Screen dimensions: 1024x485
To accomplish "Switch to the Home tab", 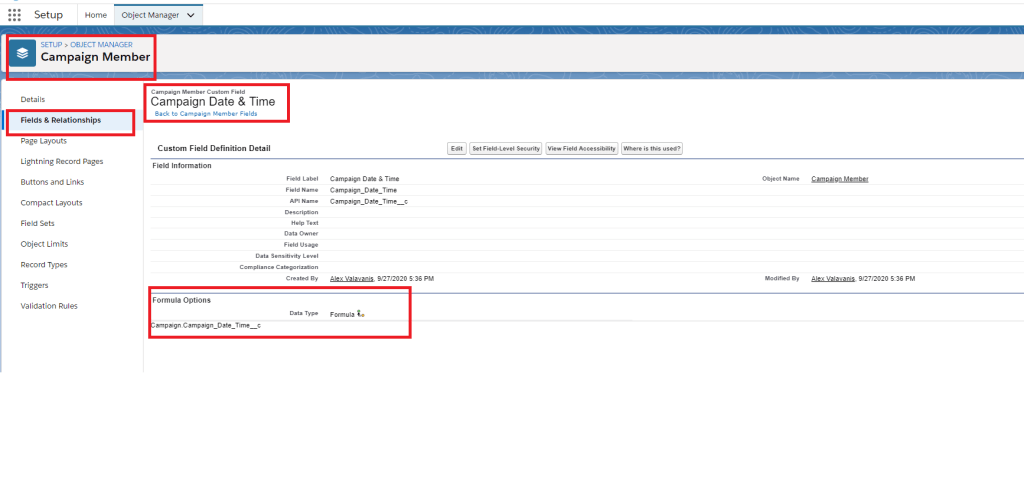I will pyautogui.click(x=96, y=15).
